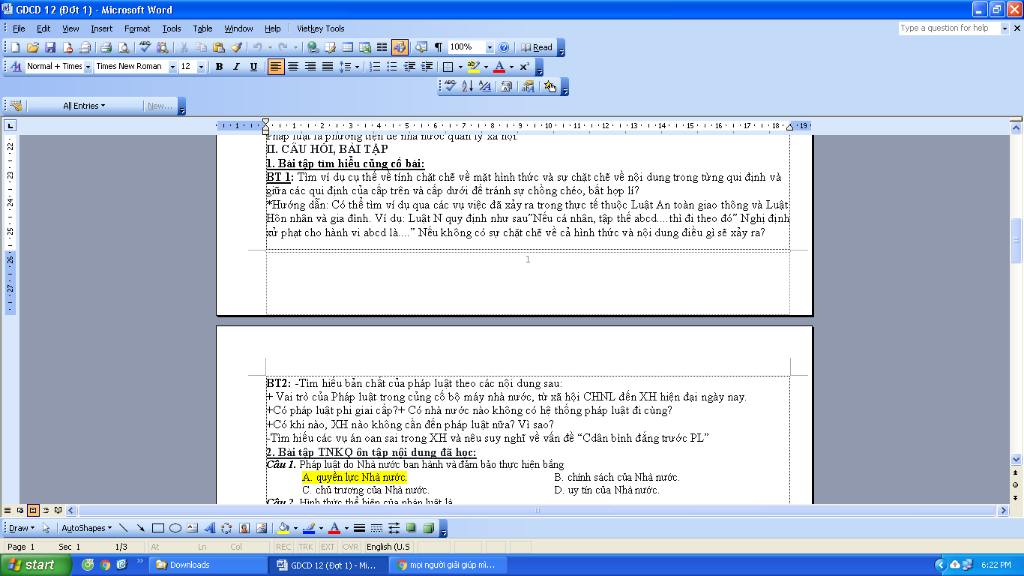1024x576 pixels.
Task: Switch to Chrome taskbar window
Action: pos(448,565)
